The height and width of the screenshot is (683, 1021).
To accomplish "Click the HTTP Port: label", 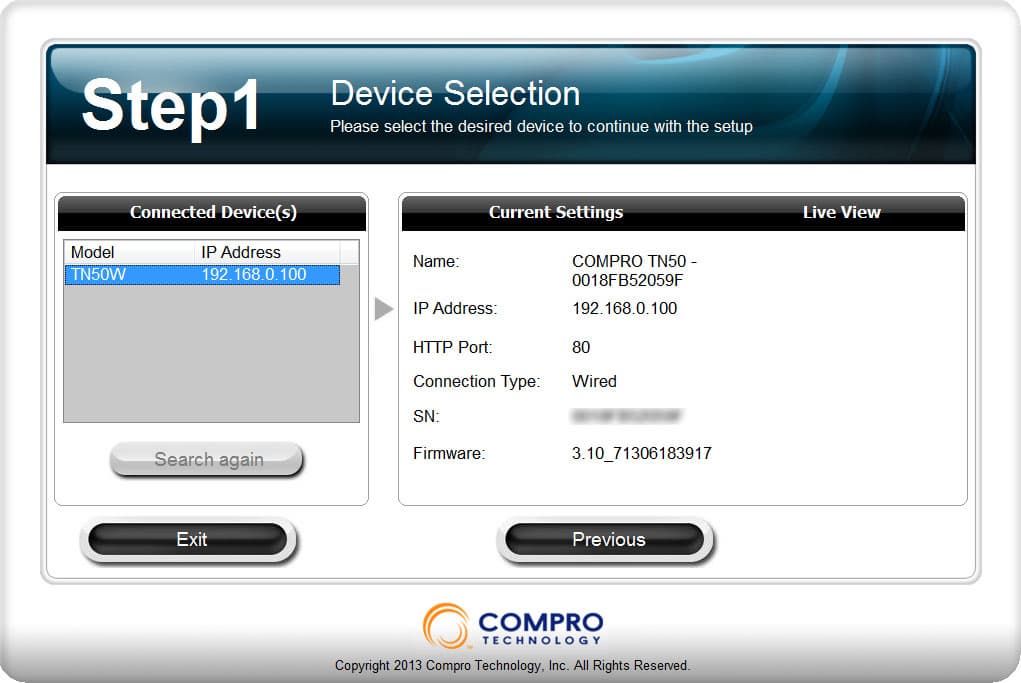I will click(453, 347).
